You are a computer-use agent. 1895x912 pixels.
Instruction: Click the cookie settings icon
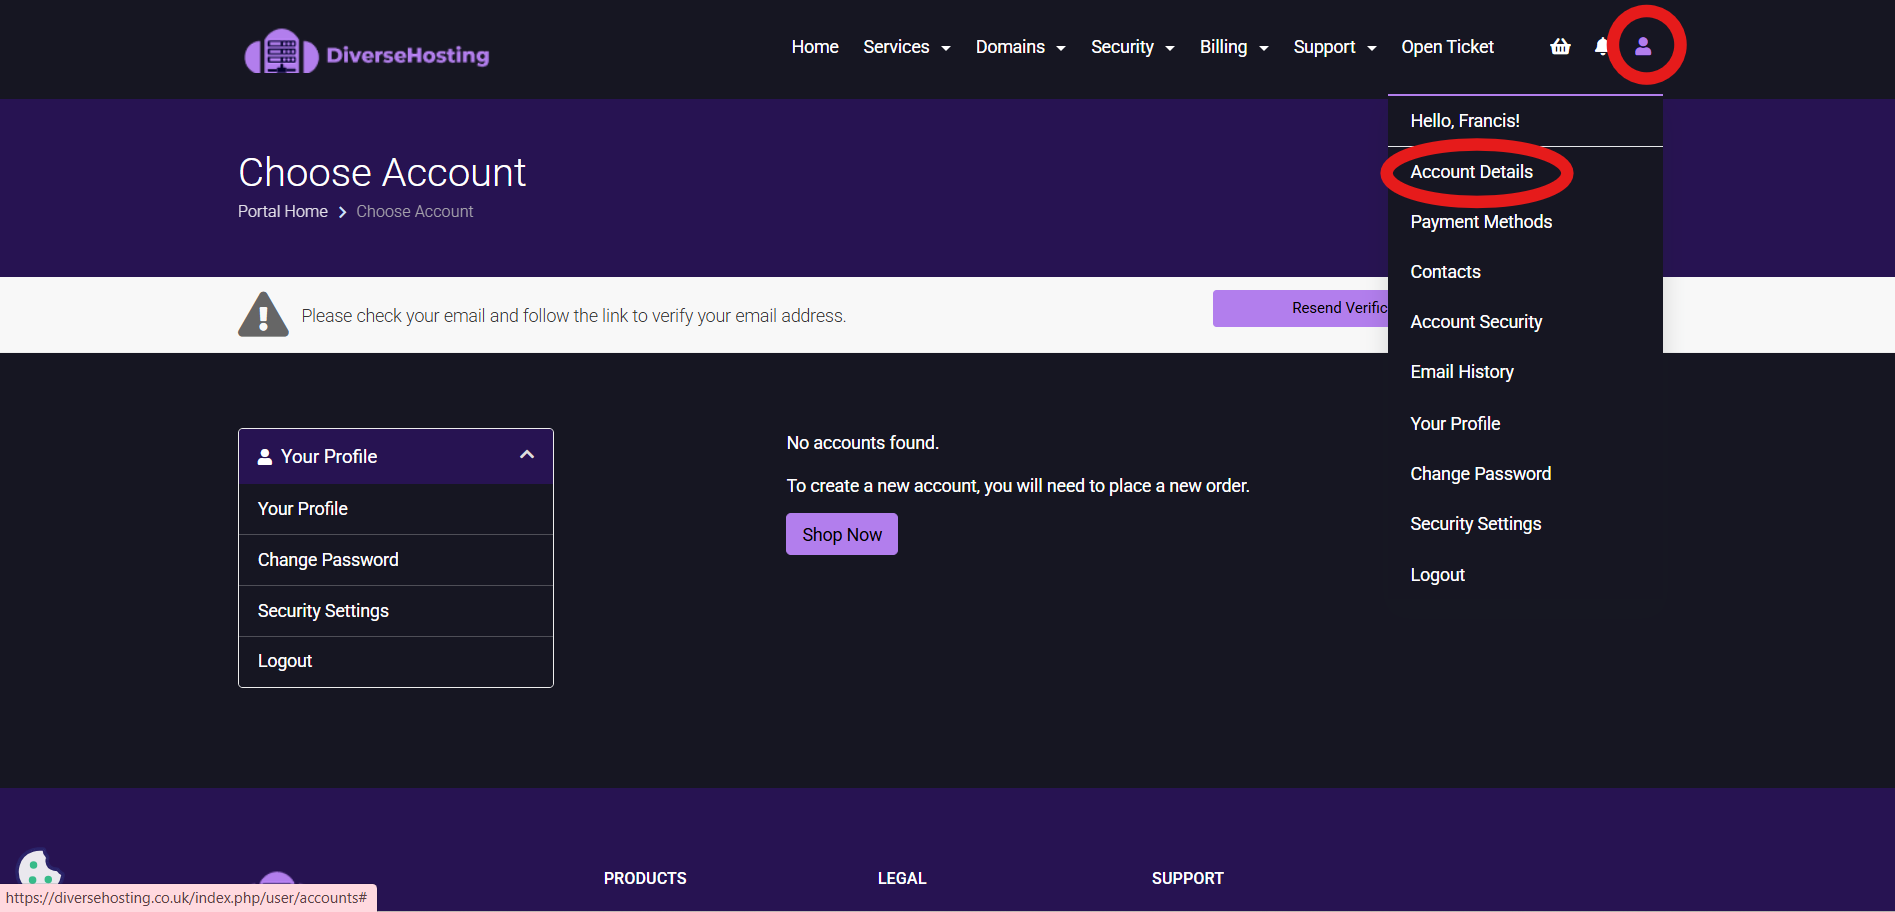point(37,868)
